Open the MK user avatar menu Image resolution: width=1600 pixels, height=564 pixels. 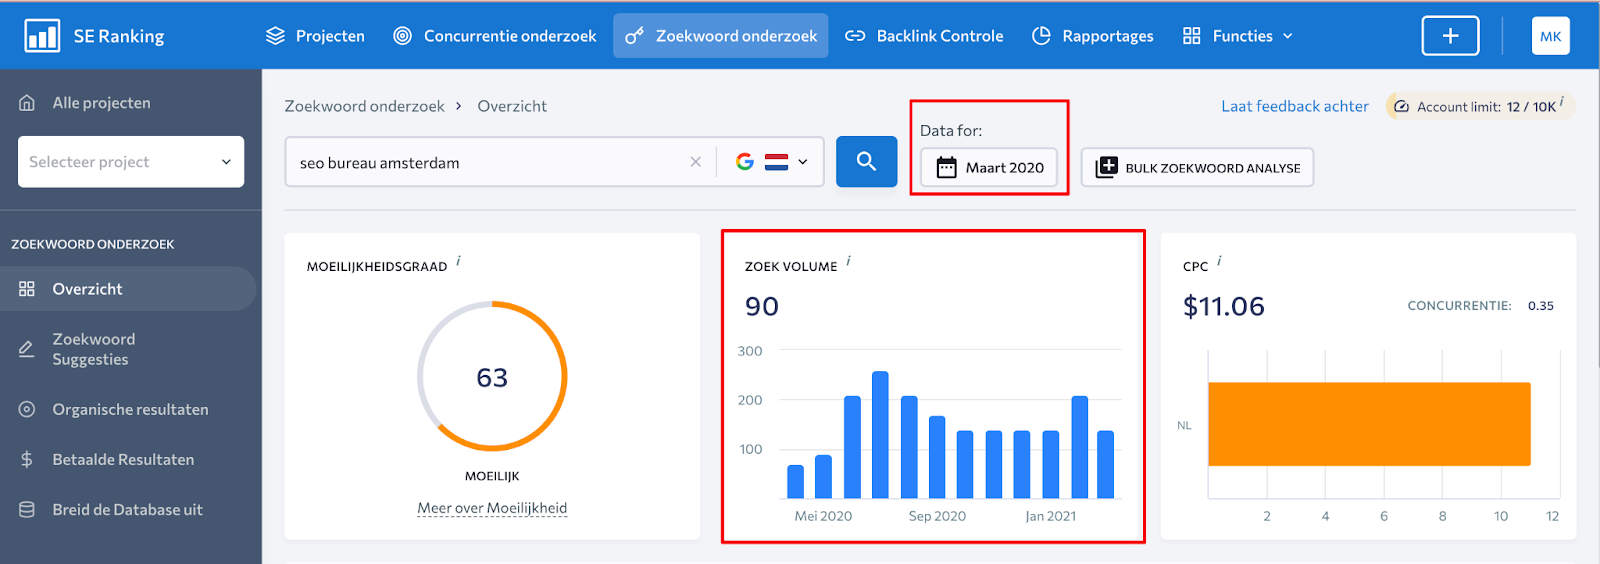click(x=1550, y=36)
